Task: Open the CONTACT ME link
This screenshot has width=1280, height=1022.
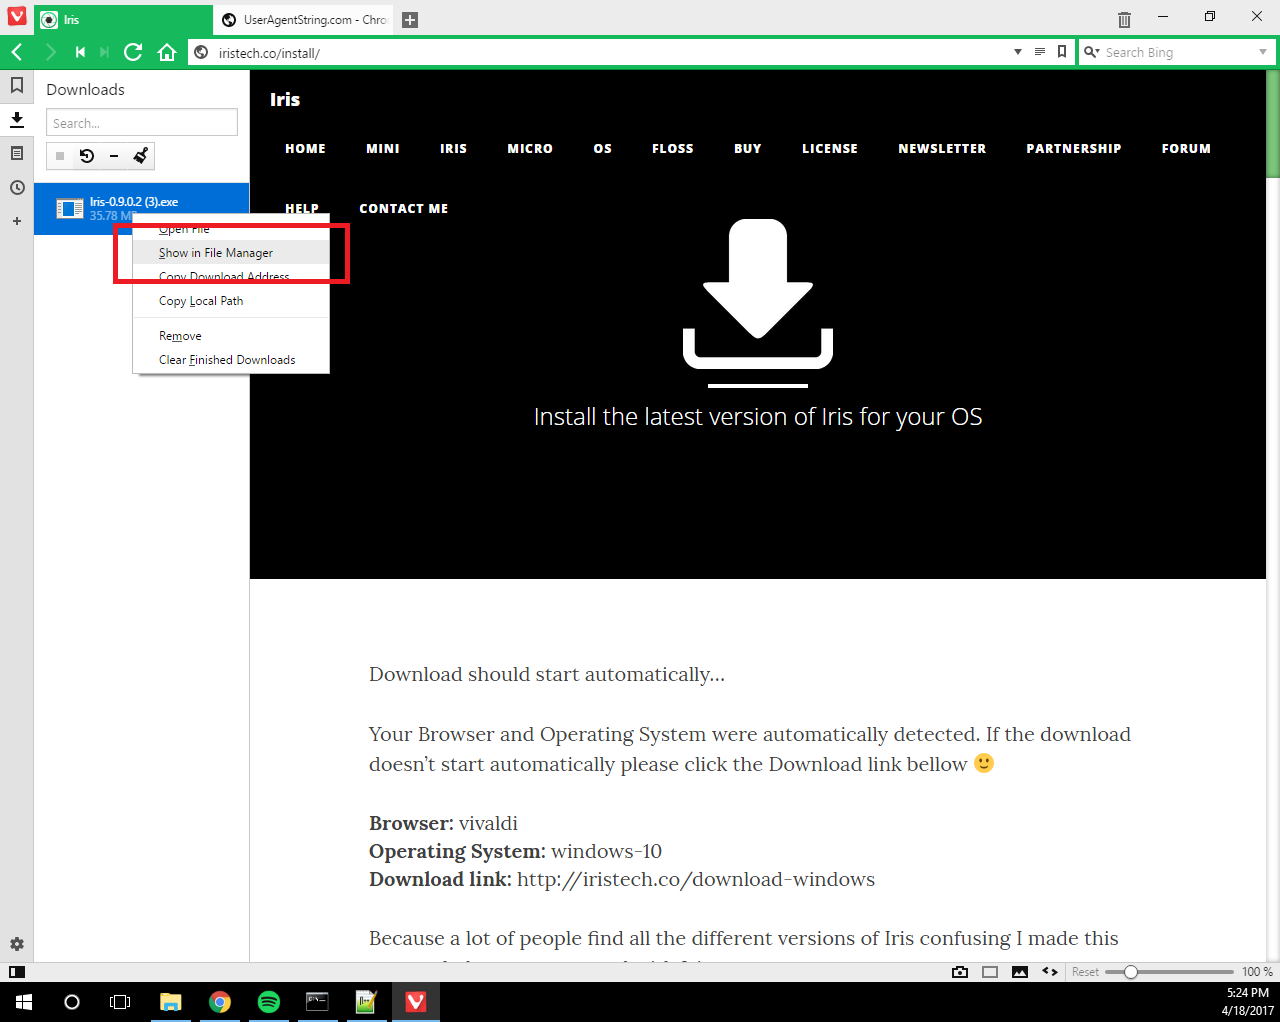Action: coord(404,209)
